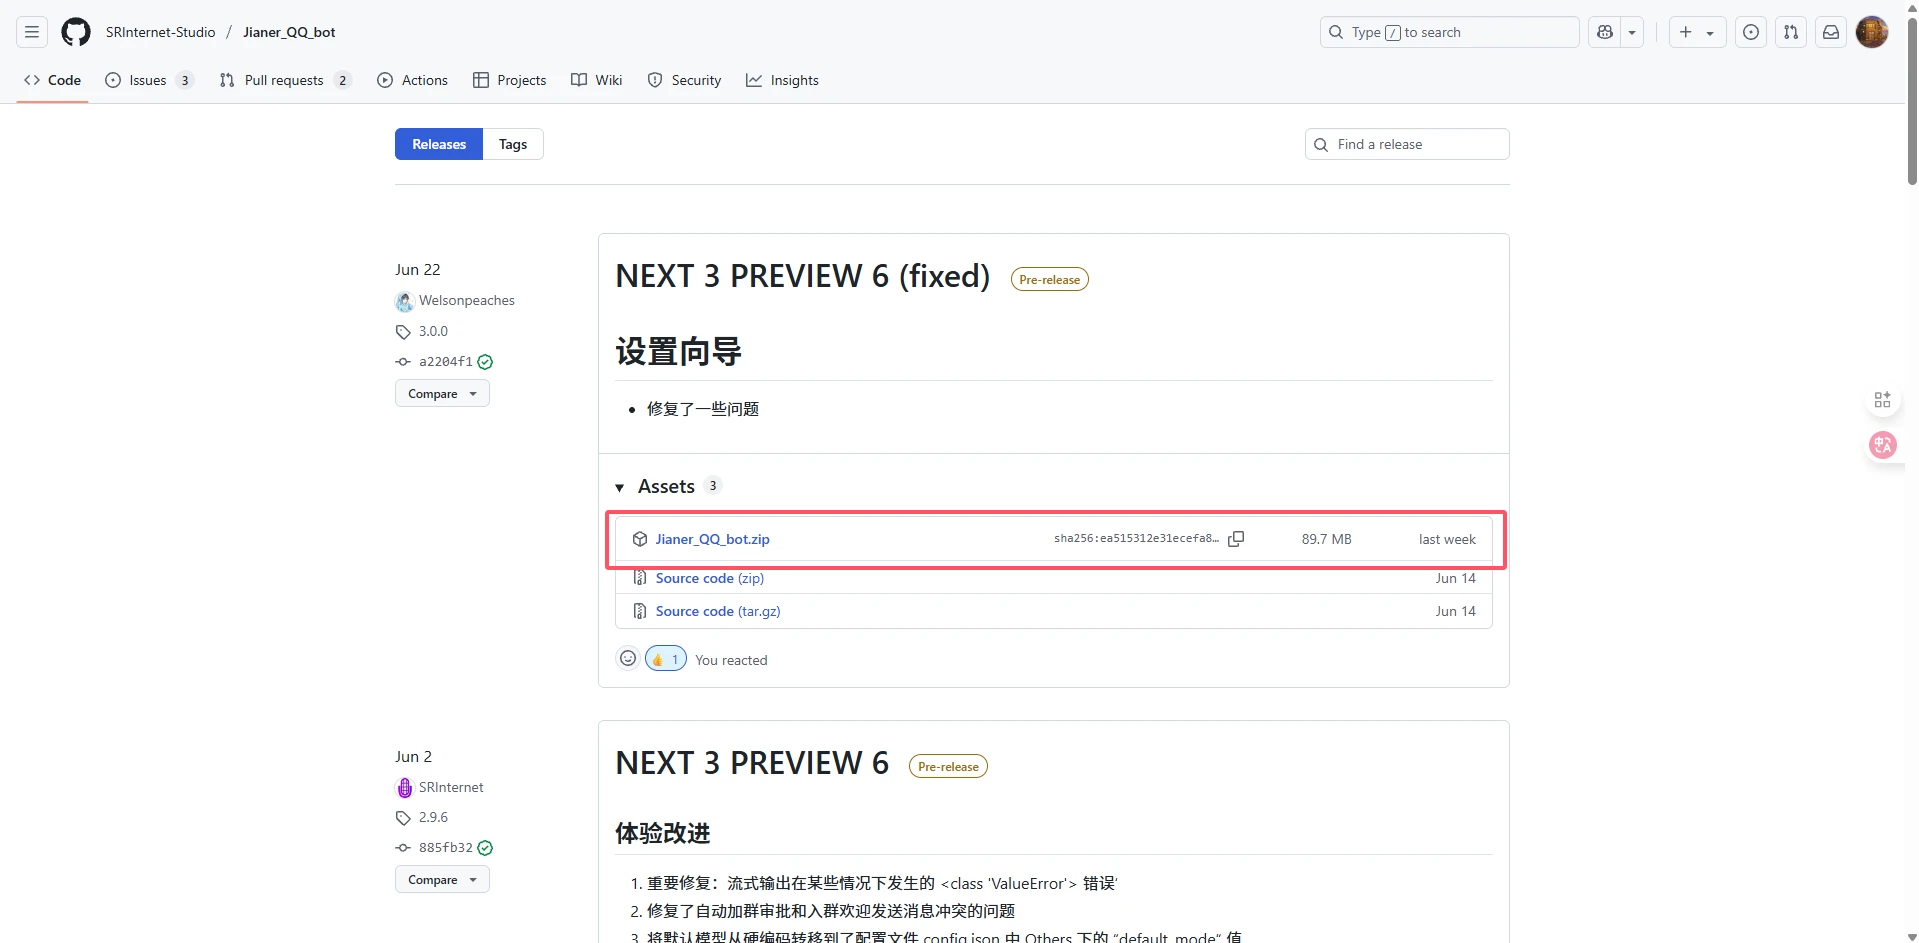The width and height of the screenshot is (1919, 943).
Task: Click the package icon beside Jianer_QQ_bot.zip
Action: [640, 539]
